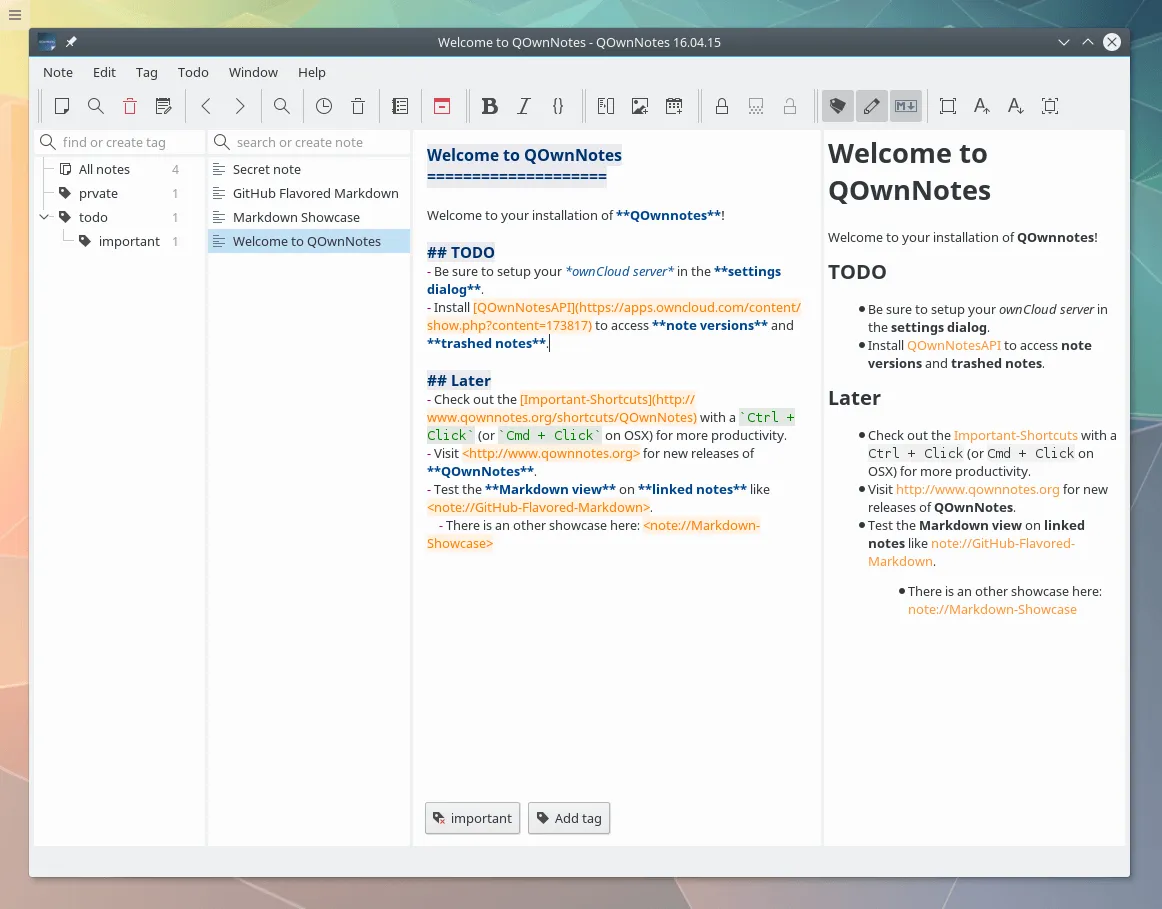This screenshot has height=909, width=1162.
Task: Open the Window menu
Action: [253, 72]
